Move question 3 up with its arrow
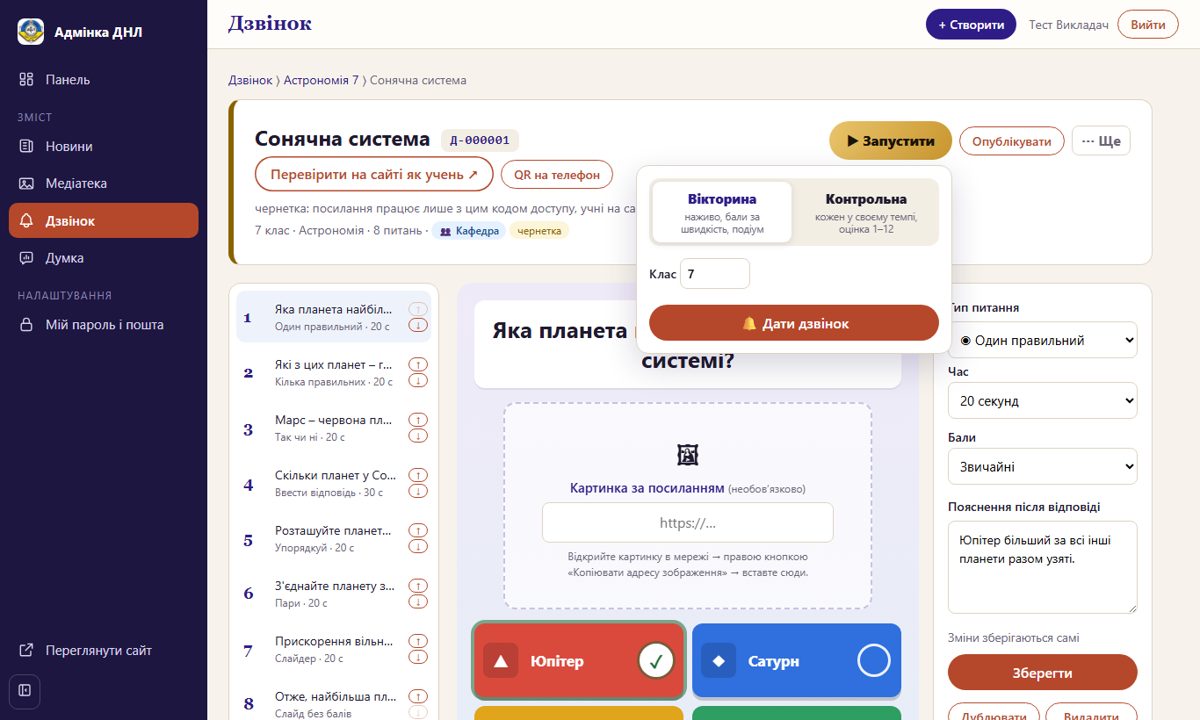This screenshot has height=720, width=1200. click(x=418, y=419)
